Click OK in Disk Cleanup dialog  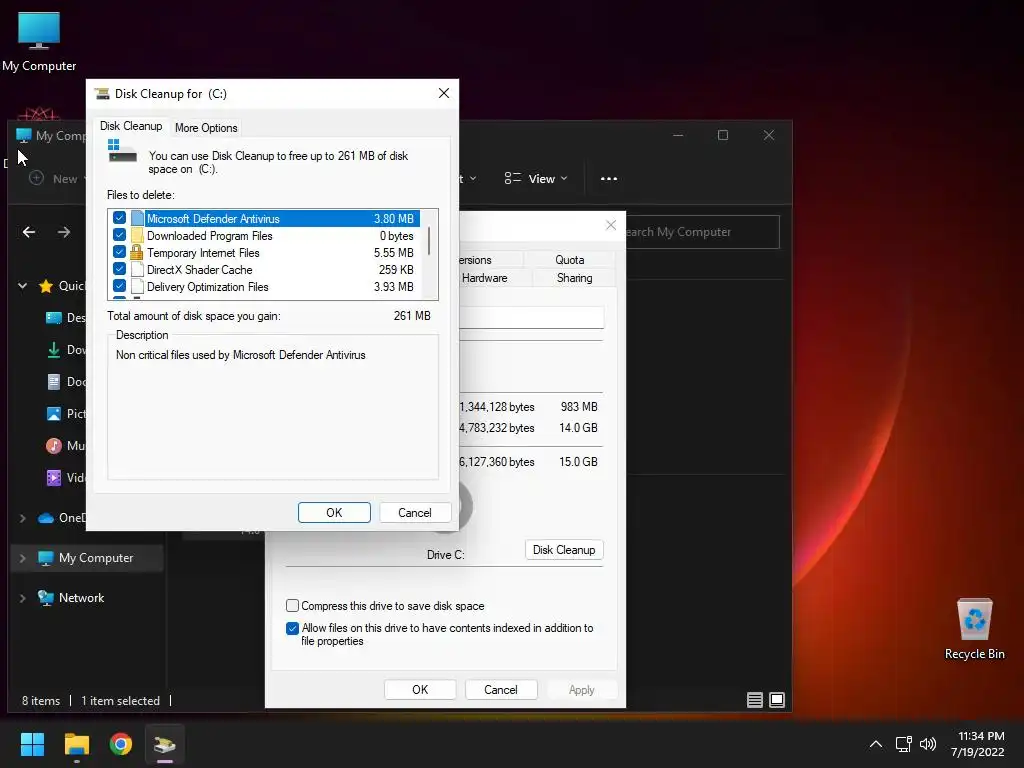tap(334, 513)
